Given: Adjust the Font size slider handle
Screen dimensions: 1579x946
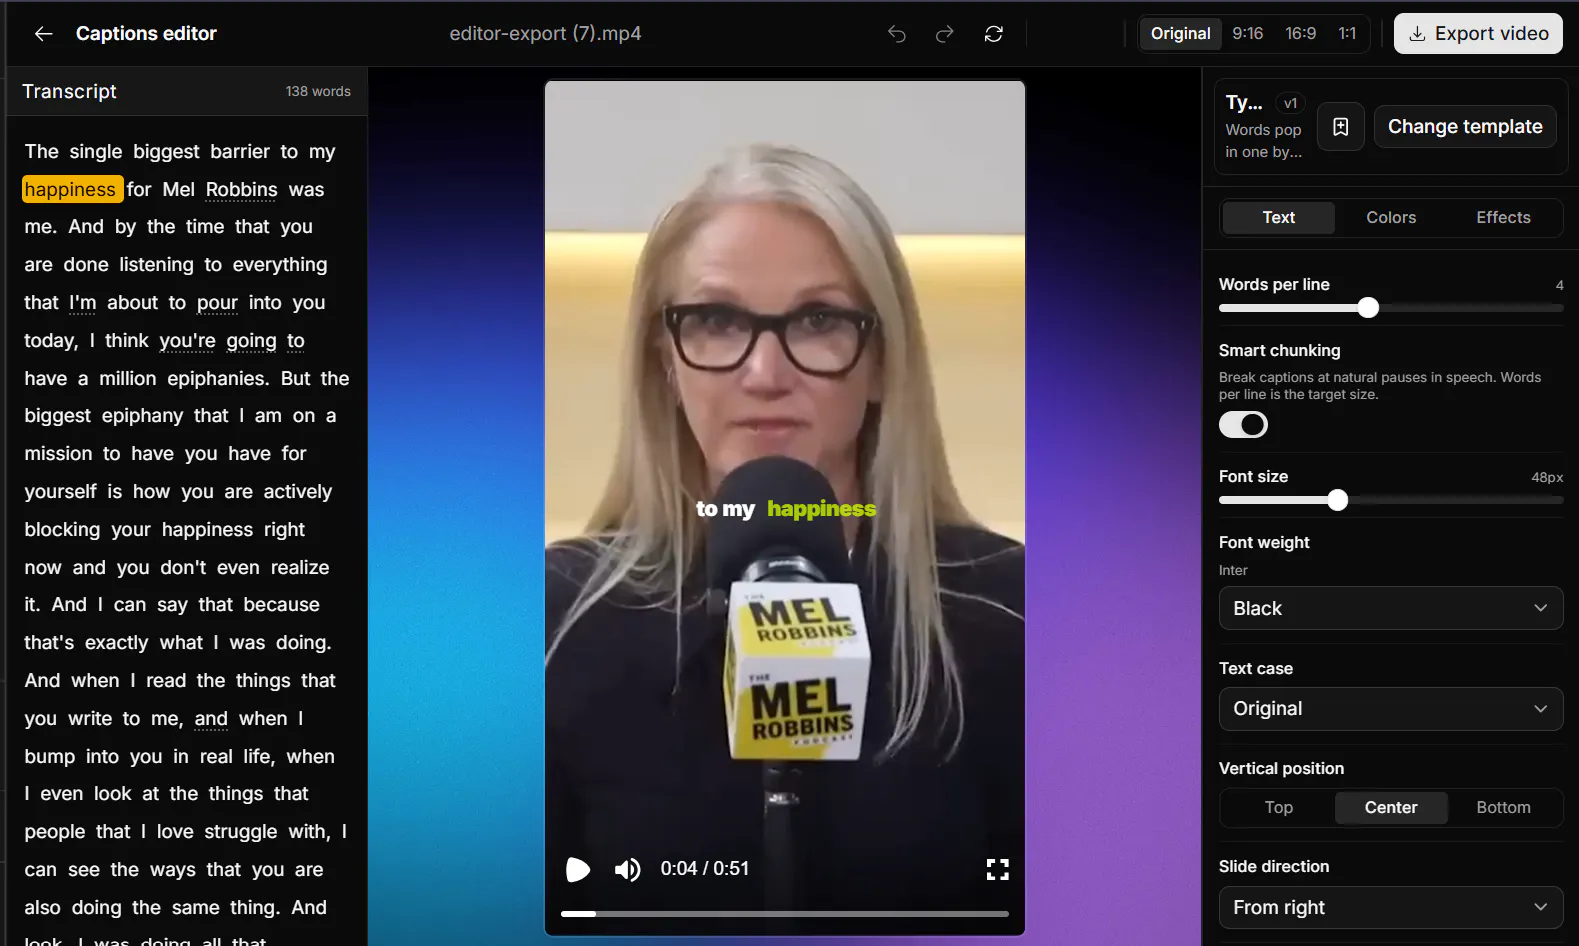Looking at the screenshot, I should (x=1337, y=500).
